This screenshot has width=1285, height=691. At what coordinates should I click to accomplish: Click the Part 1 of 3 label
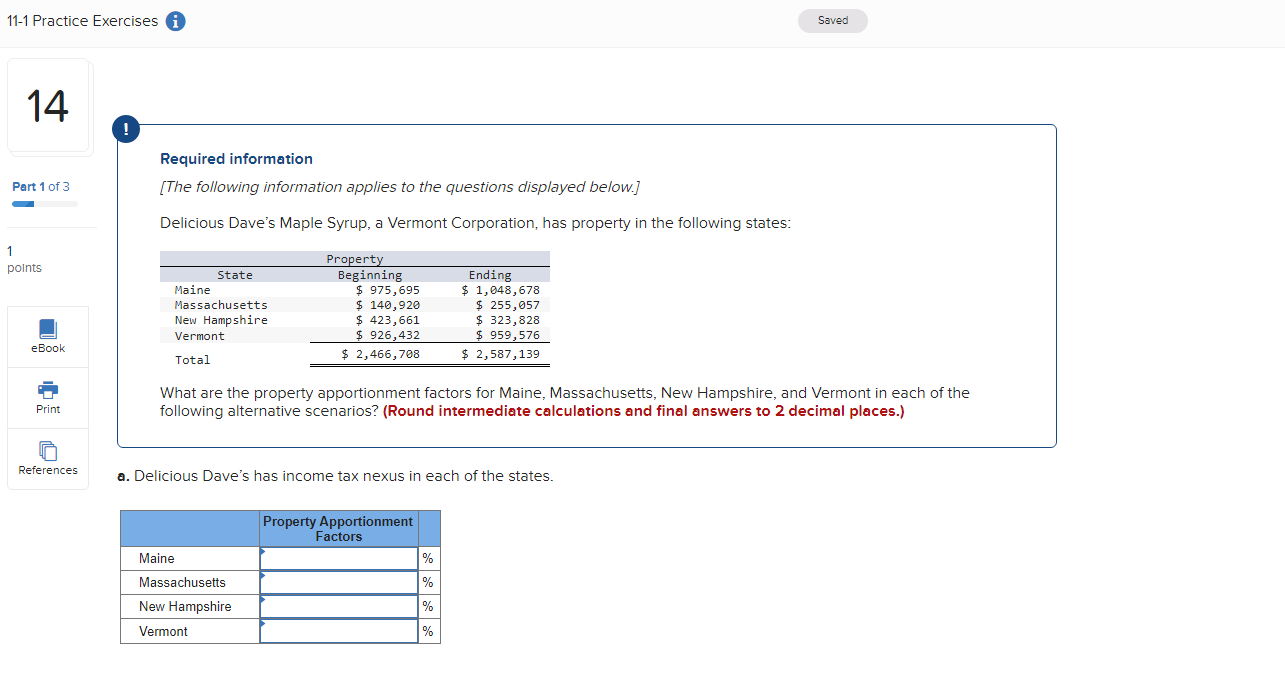pyautogui.click(x=41, y=187)
